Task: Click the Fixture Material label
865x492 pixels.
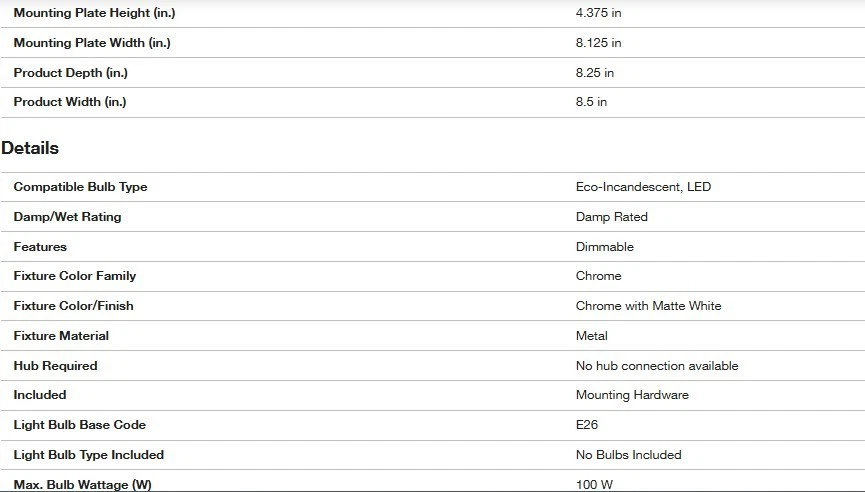Action: pos(61,336)
